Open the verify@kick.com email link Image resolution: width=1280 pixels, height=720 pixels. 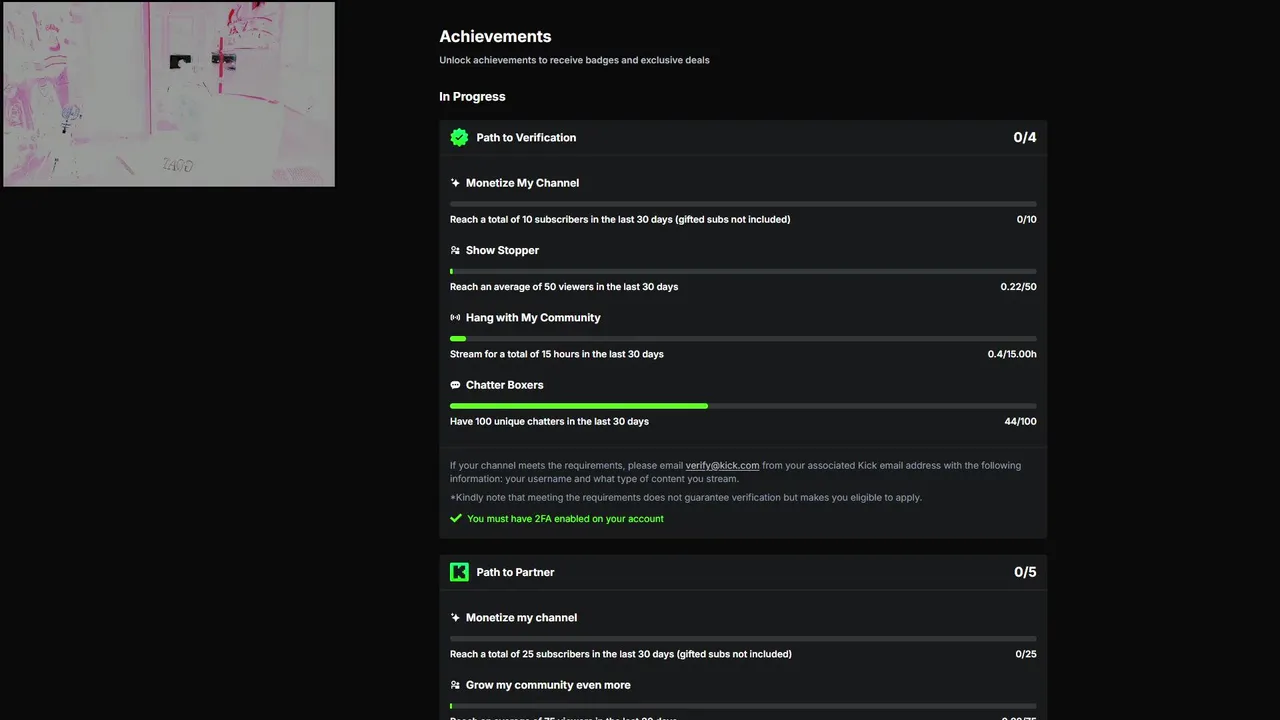[x=722, y=465]
